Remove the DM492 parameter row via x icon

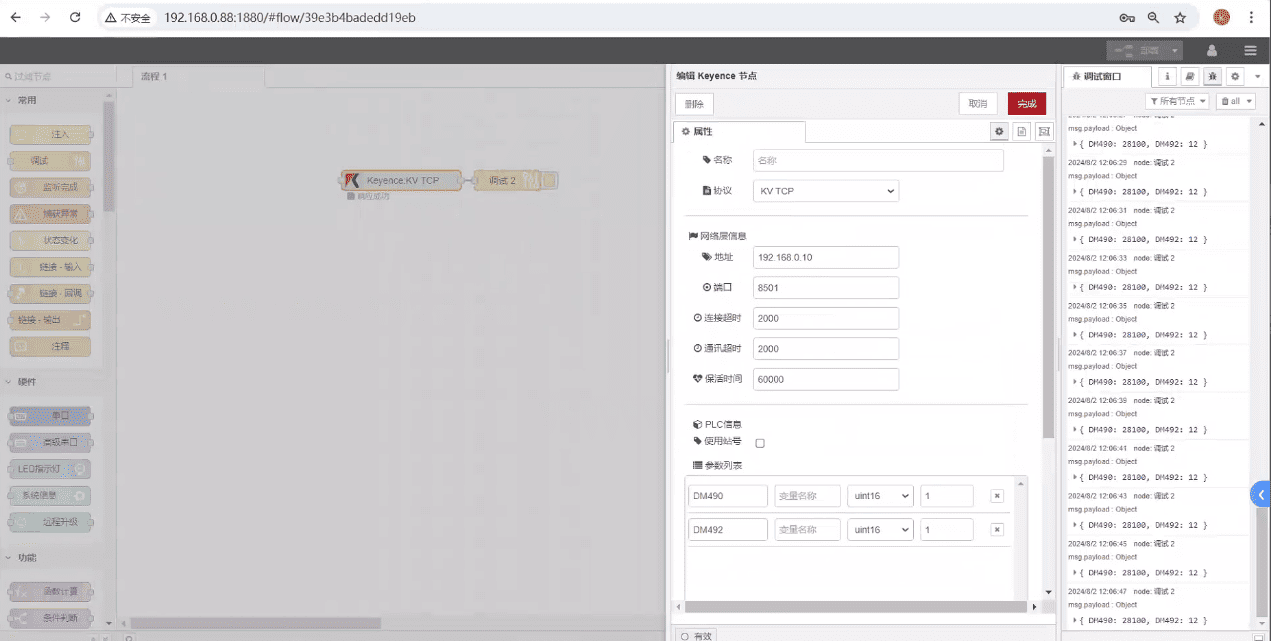coord(996,529)
